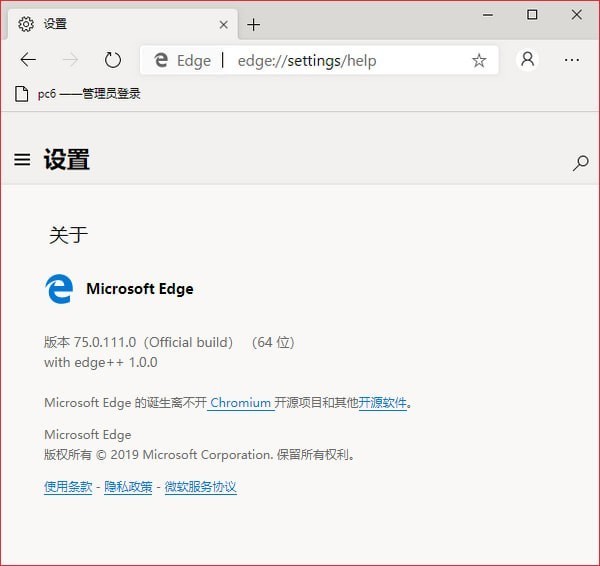The image size is (600, 566).
Task: Click the gear icon on the 设置 tab
Action: tap(26, 24)
